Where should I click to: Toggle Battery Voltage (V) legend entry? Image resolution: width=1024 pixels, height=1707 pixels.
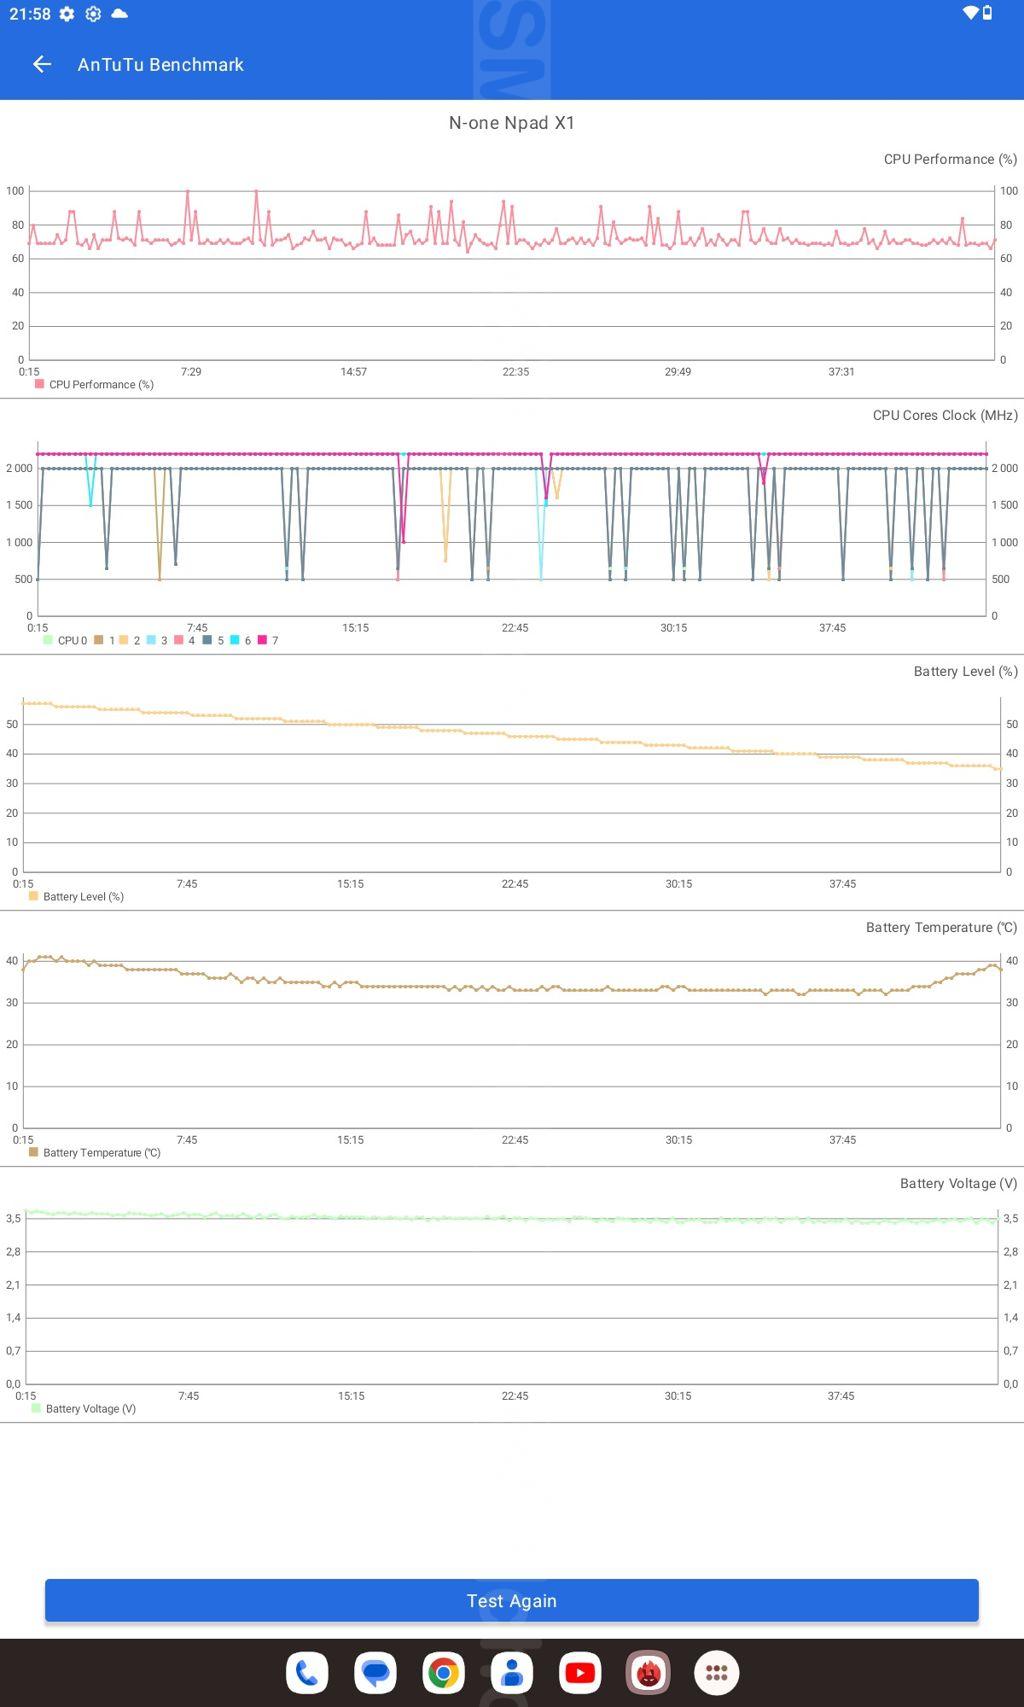84,1409
